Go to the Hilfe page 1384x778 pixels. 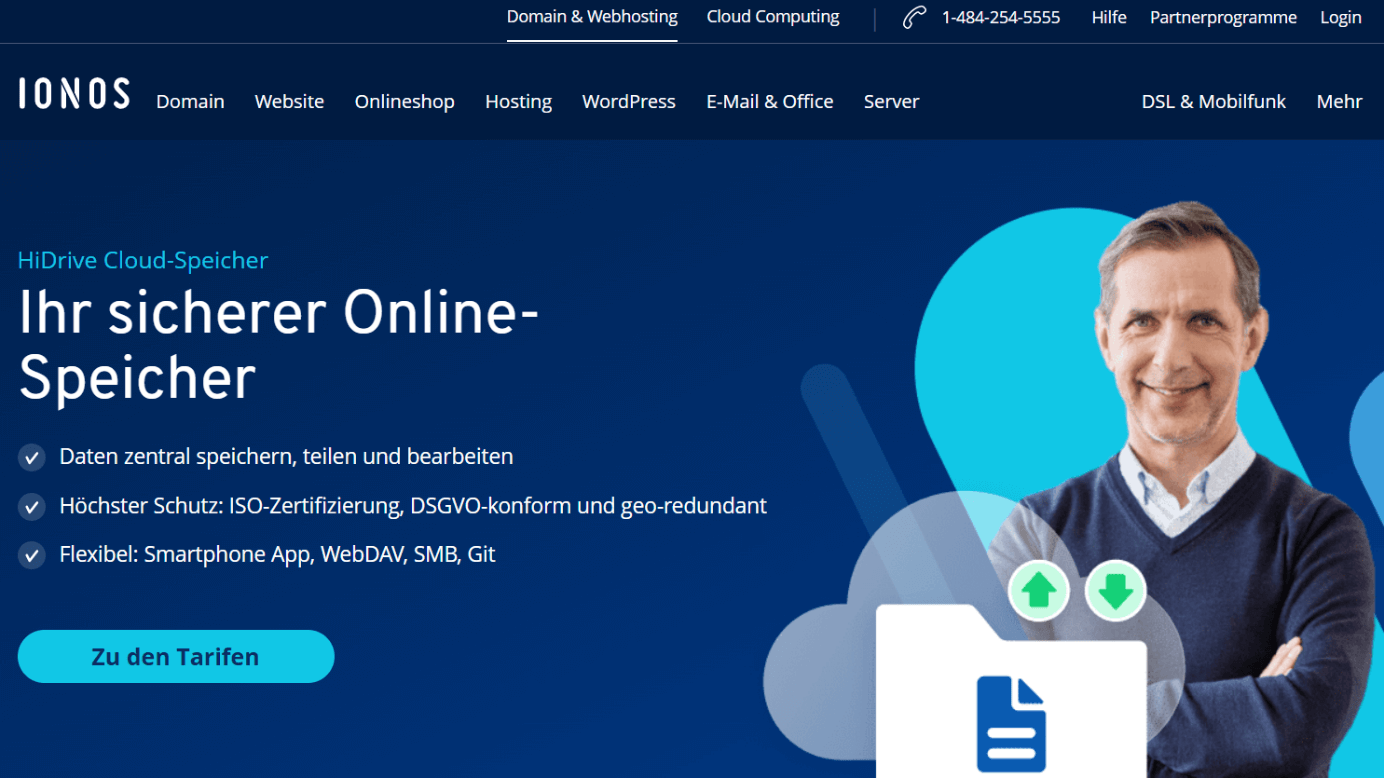[1109, 18]
